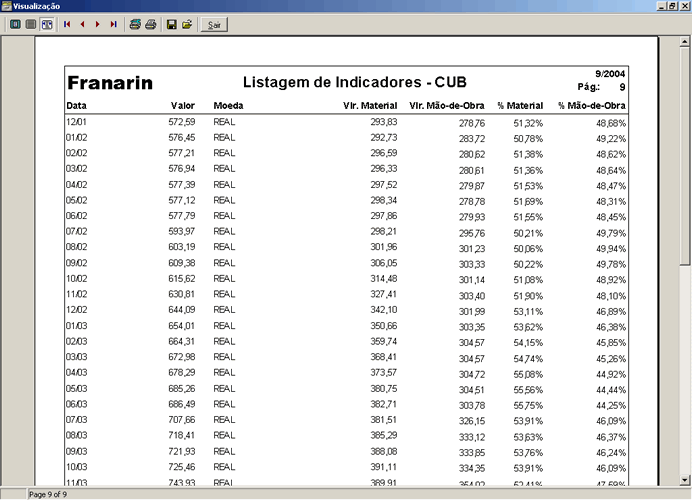The image size is (692, 500).
Task: Click the value 593,97
Action: [182, 231]
